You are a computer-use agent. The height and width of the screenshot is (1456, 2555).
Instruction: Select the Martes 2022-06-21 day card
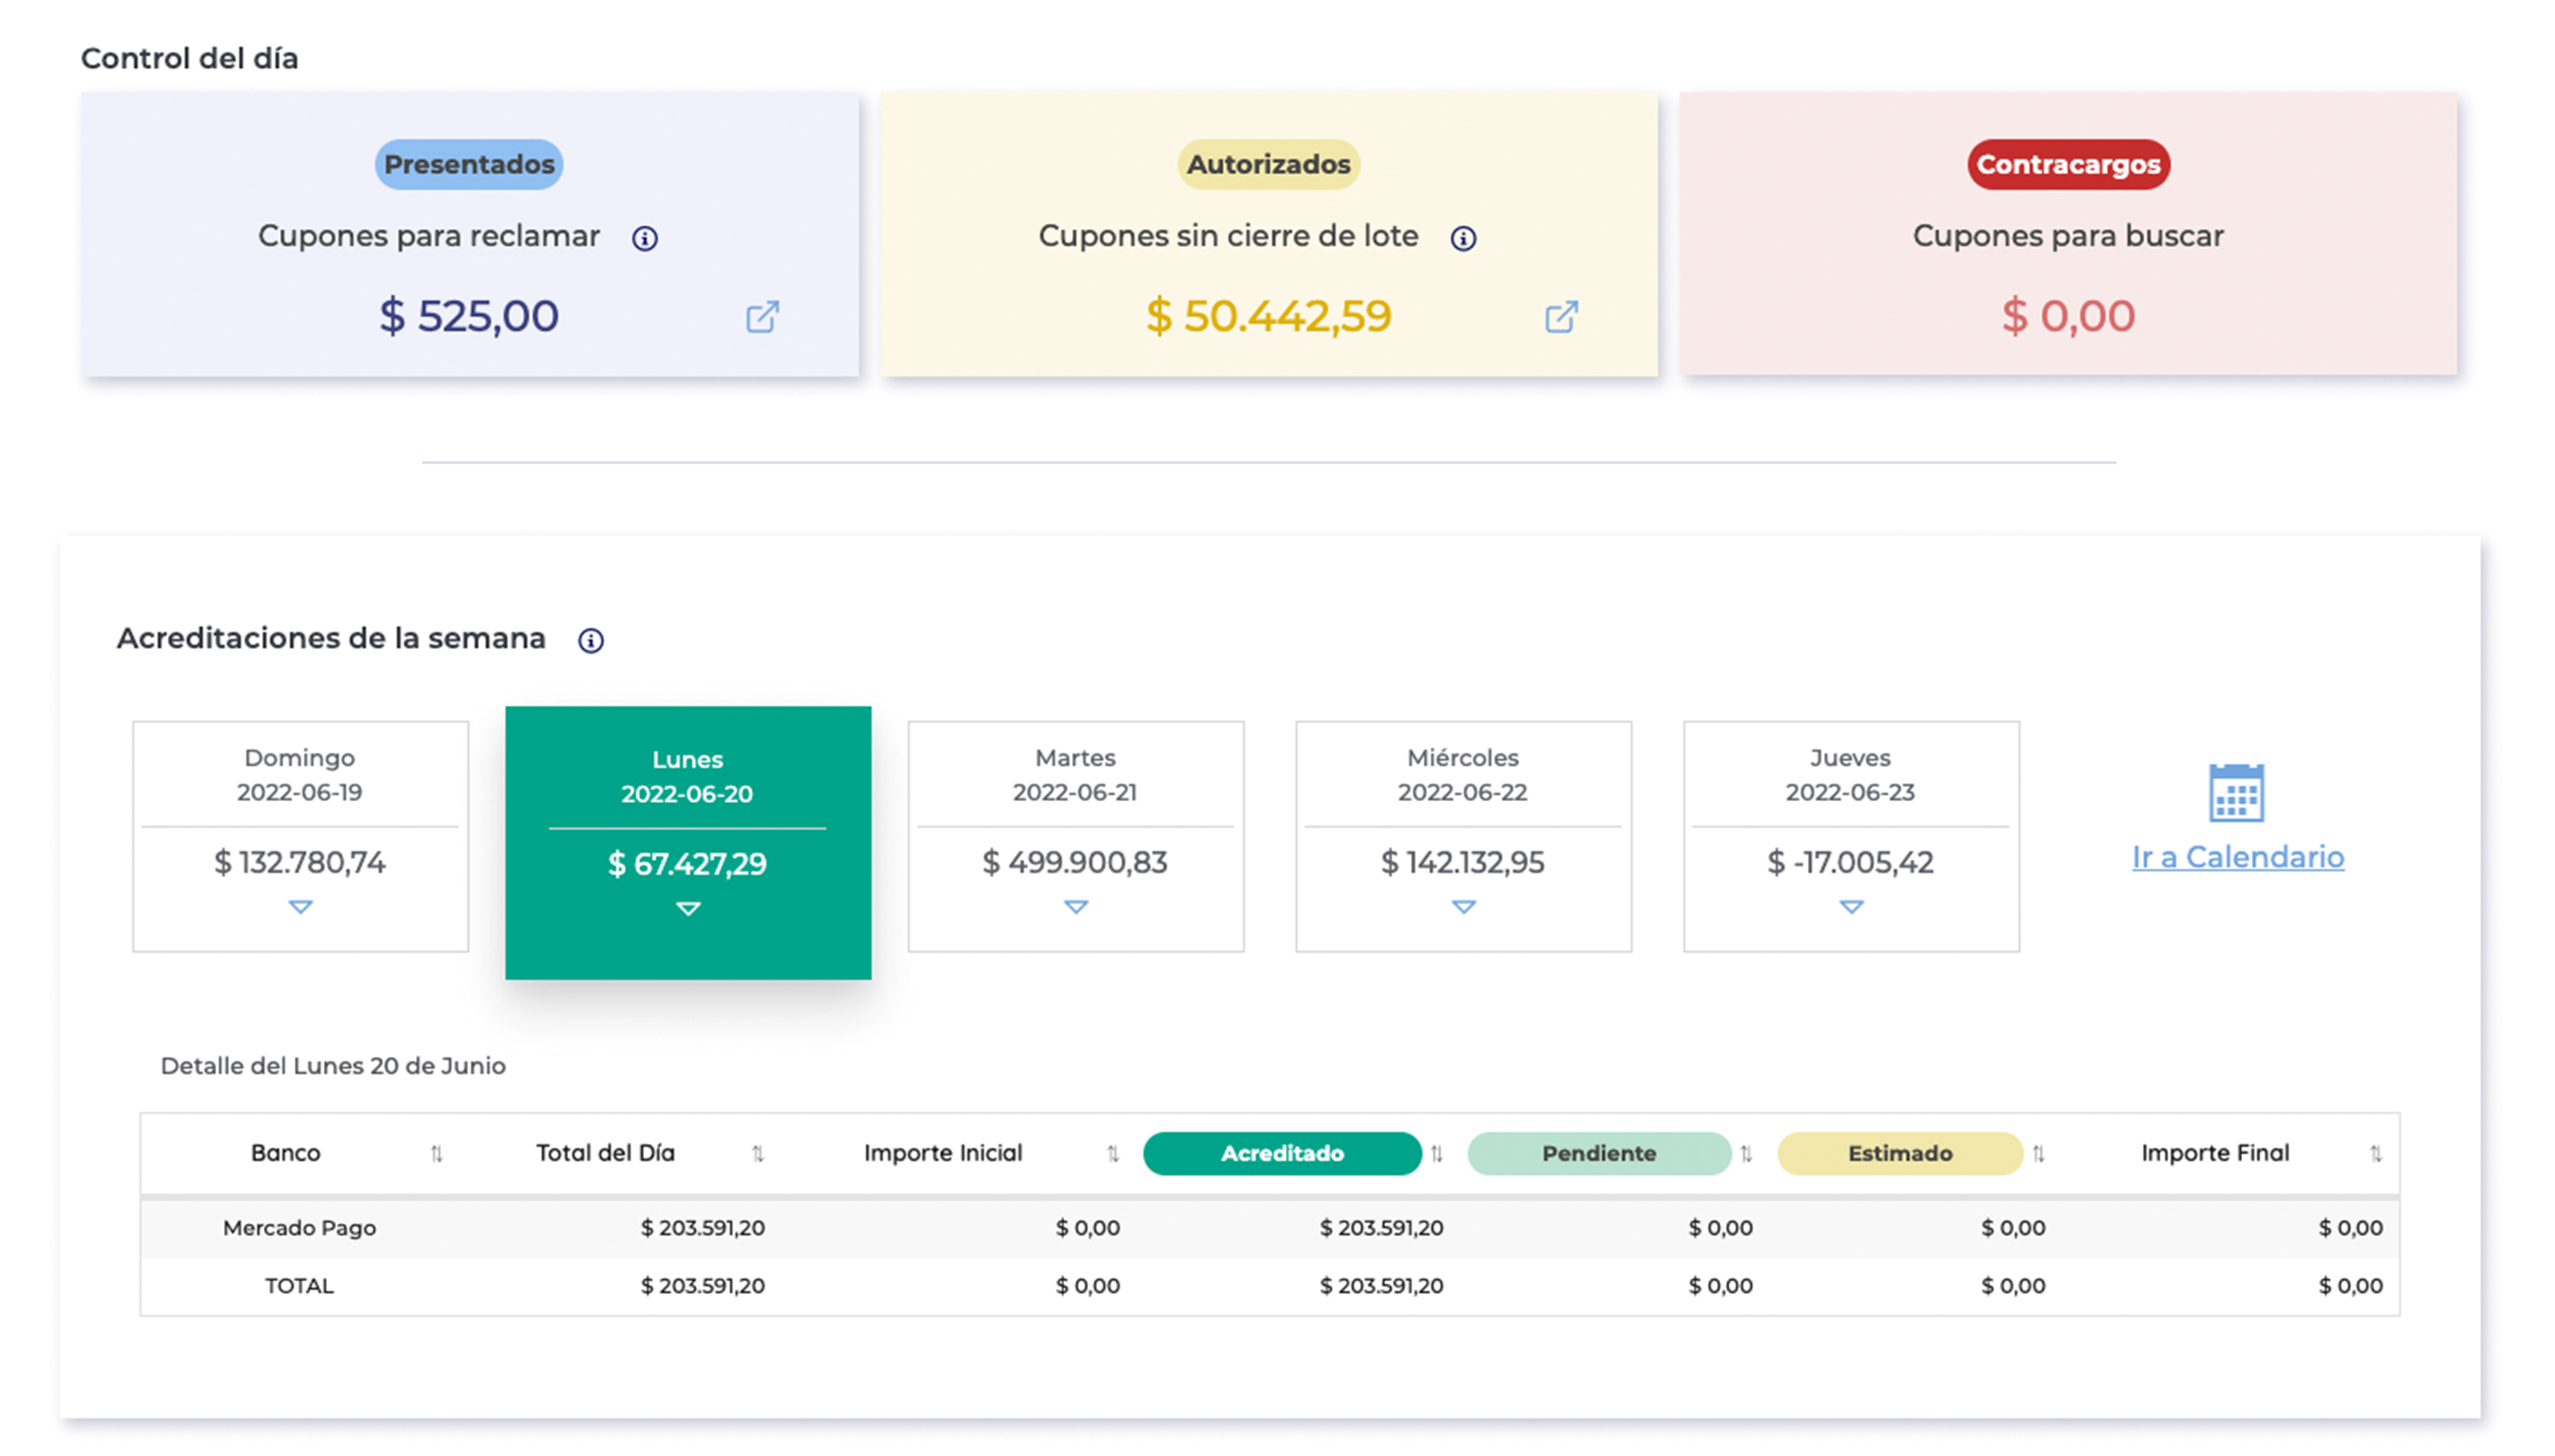pos(1076,836)
